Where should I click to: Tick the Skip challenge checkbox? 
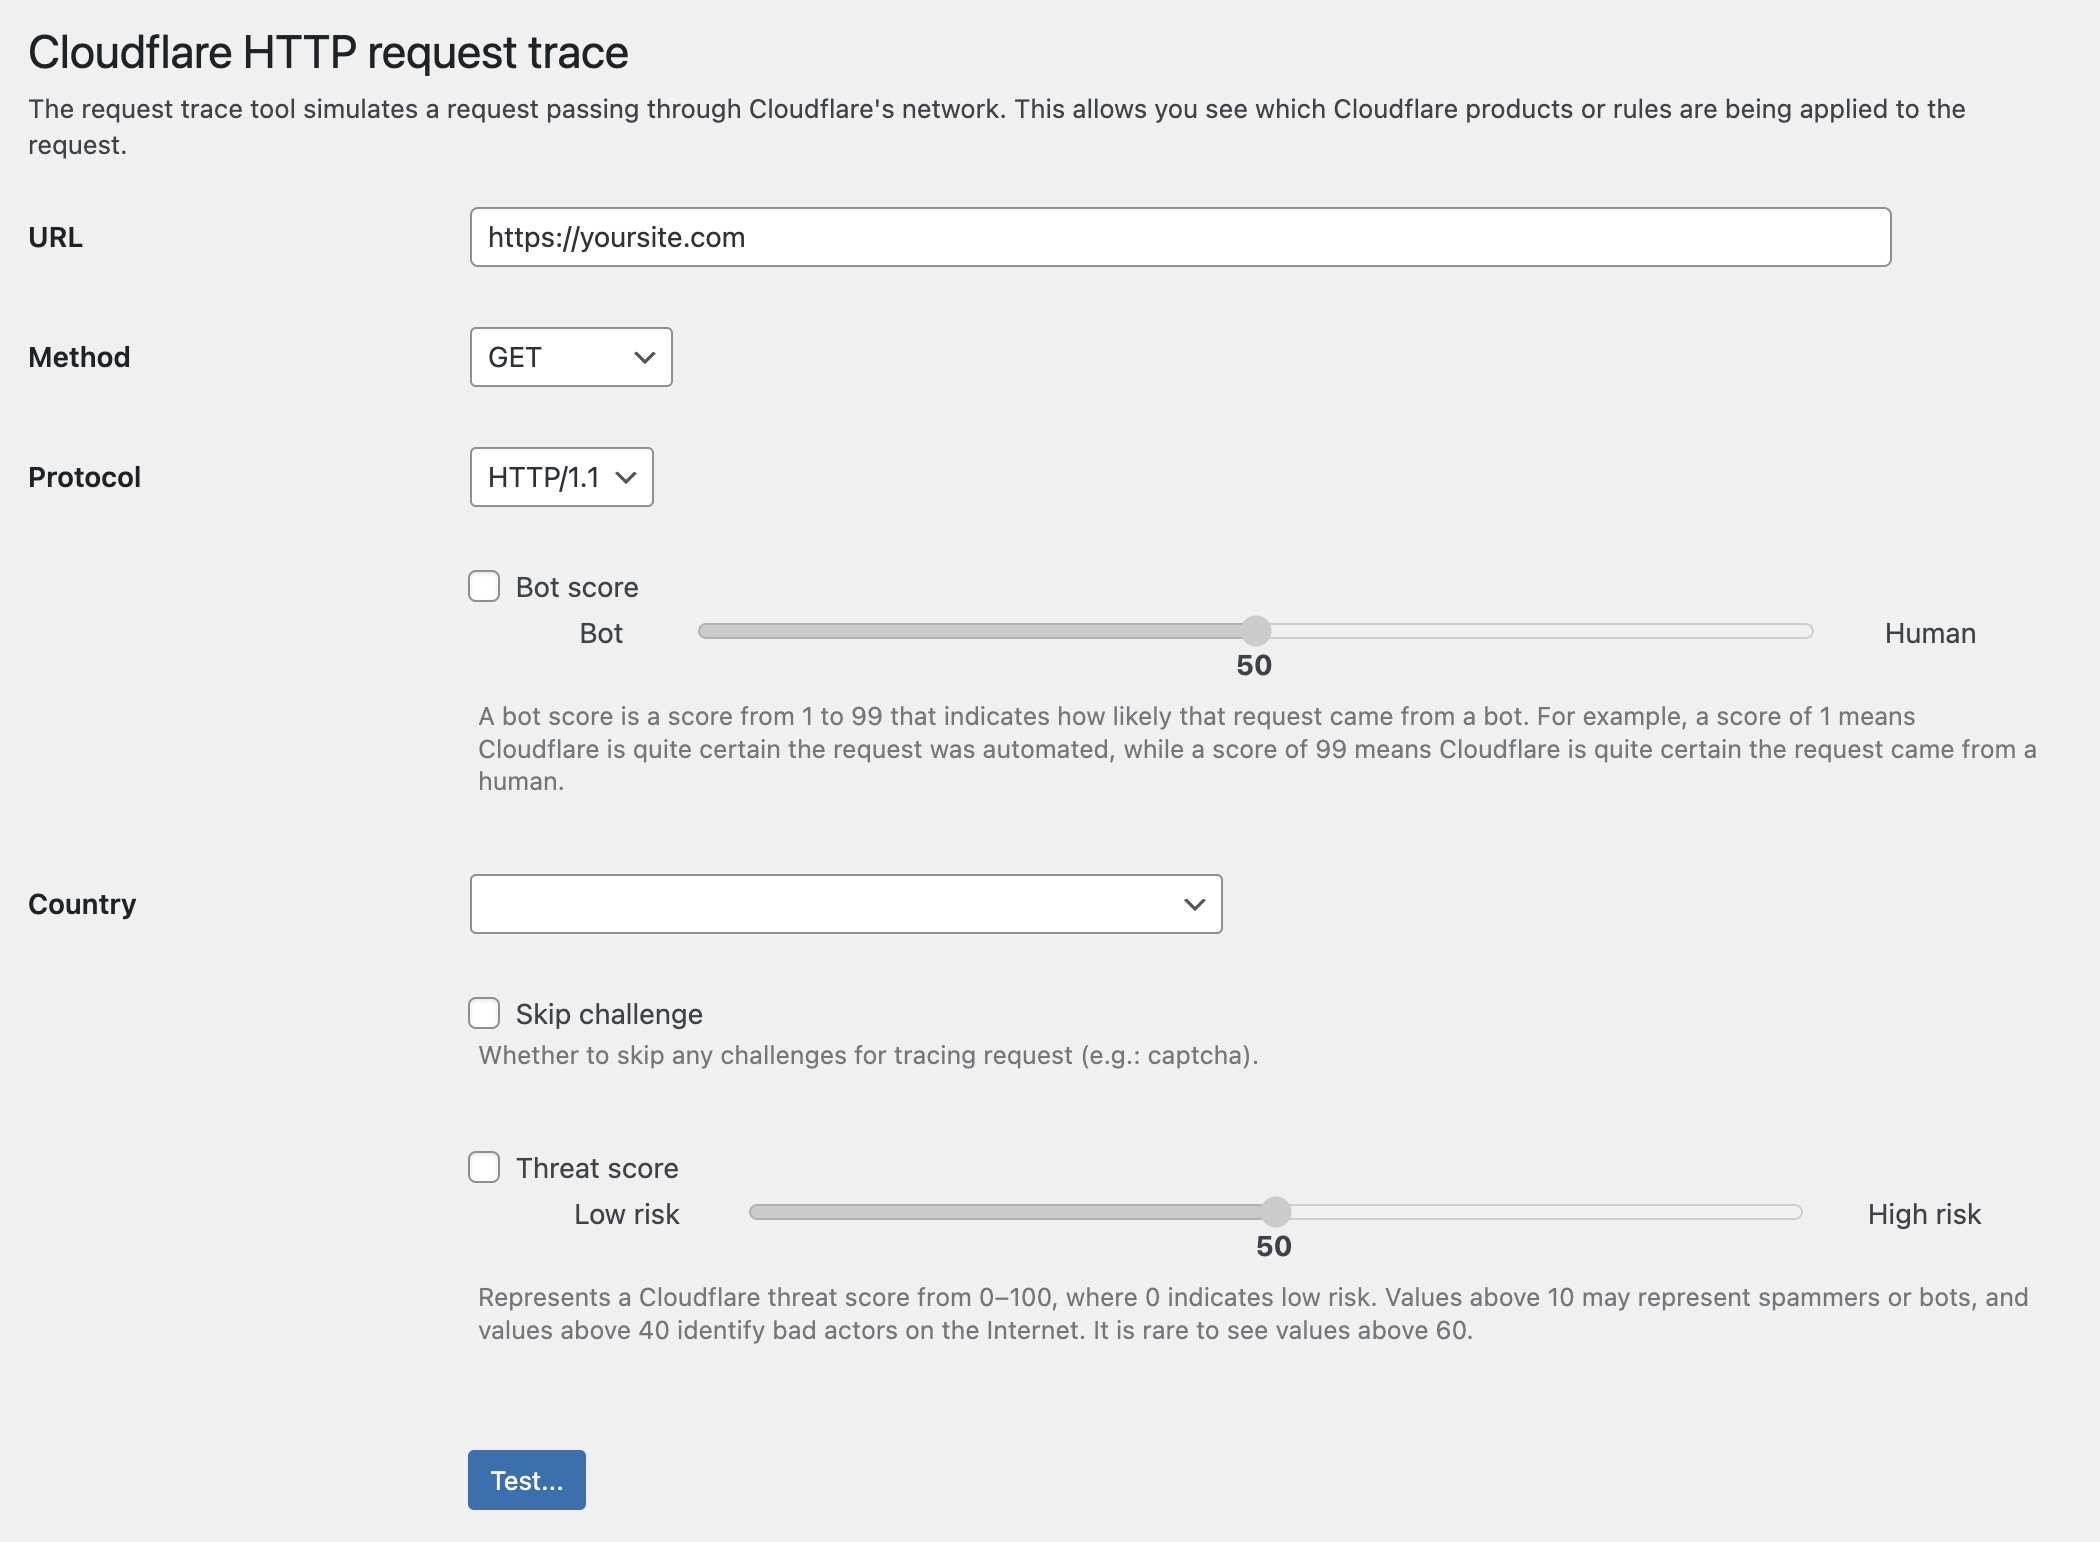coord(485,1013)
